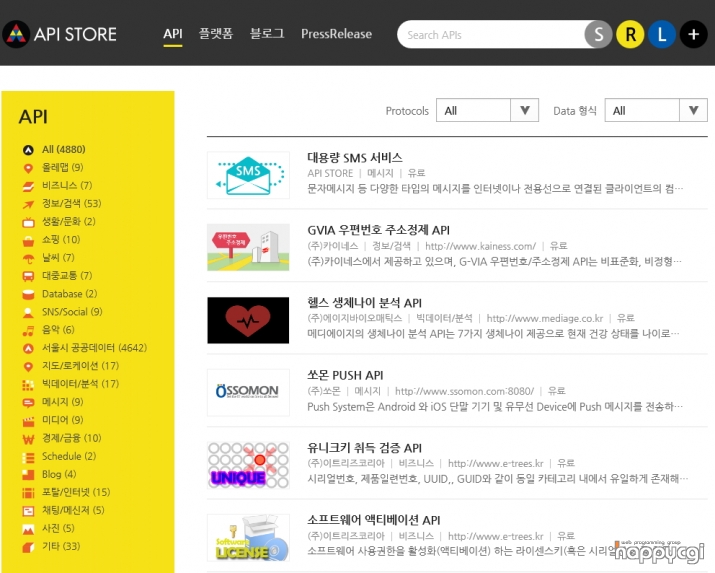Click the black plus circle button
Image resolution: width=715 pixels, height=573 pixels.
694,34
